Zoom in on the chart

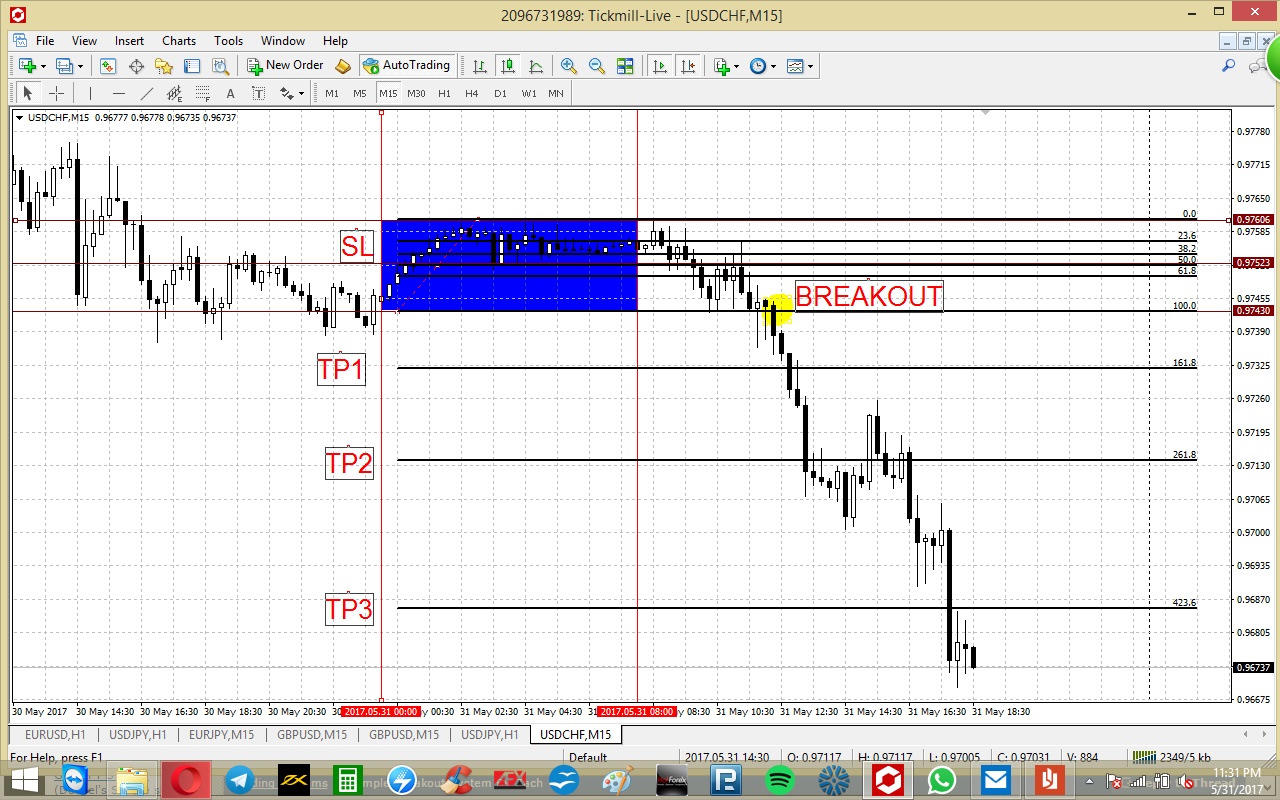click(x=569, y=66)
